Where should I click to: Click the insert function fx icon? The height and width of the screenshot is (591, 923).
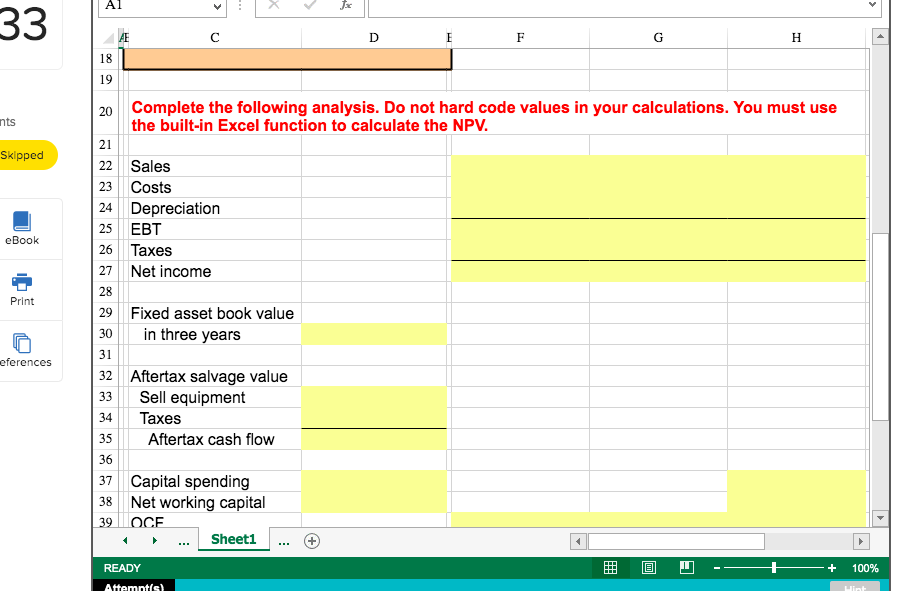pos(345,6)
